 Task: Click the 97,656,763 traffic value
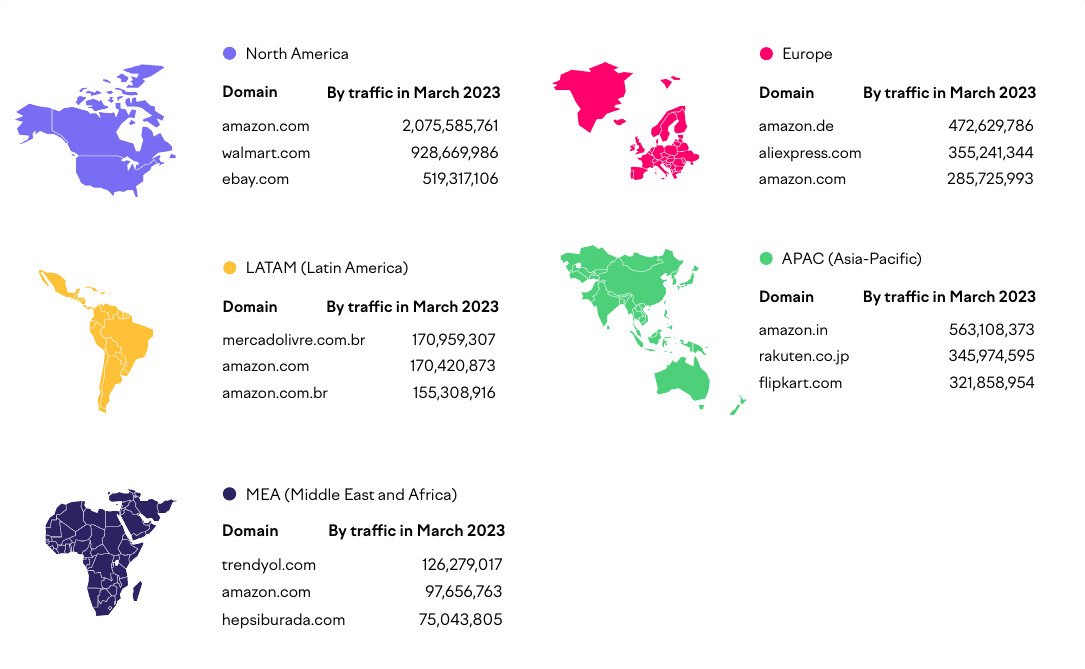tap(464, 592)
